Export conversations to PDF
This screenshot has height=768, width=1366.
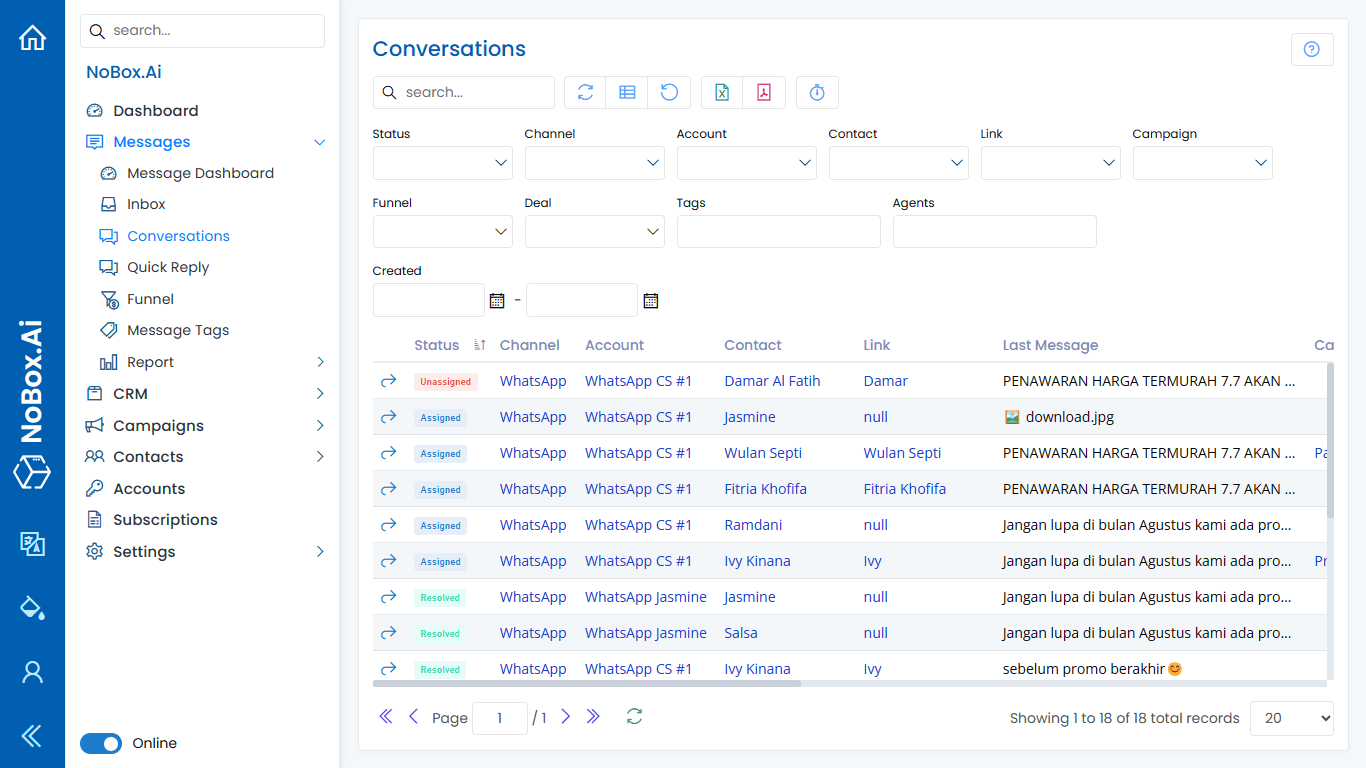764,92
